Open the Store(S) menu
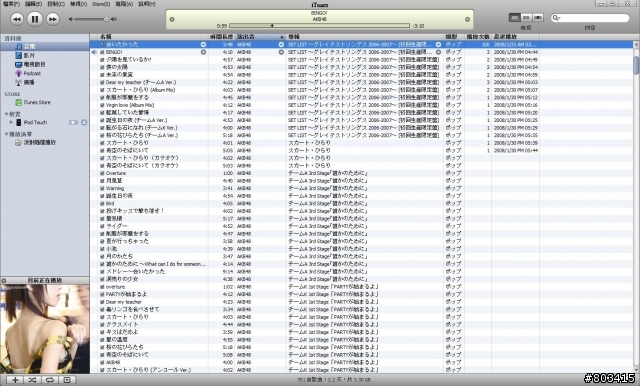The height and width of the screenshot is (386, 640). click(101, 4)
